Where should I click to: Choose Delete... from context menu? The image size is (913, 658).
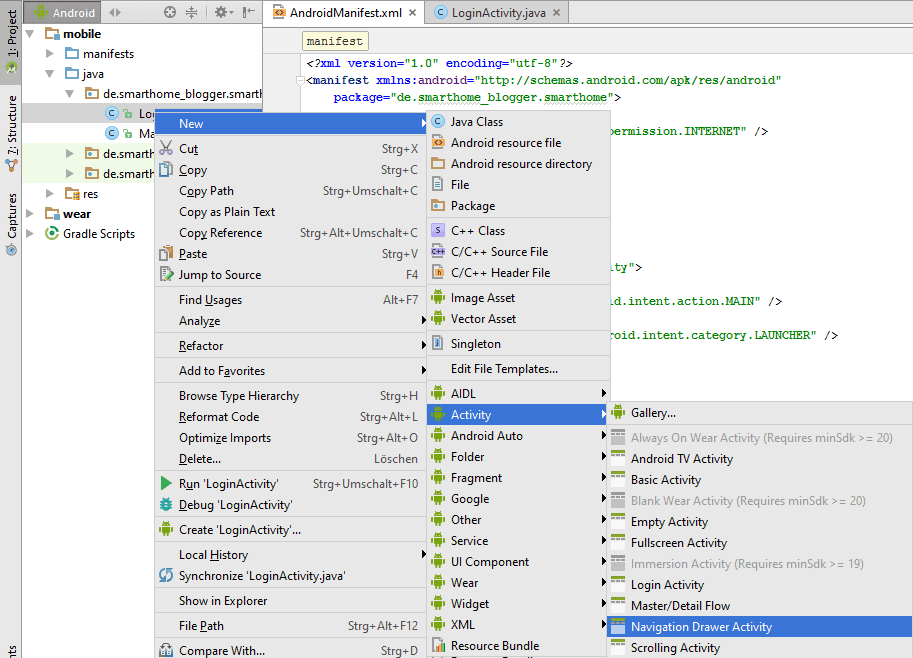[291, 458]
